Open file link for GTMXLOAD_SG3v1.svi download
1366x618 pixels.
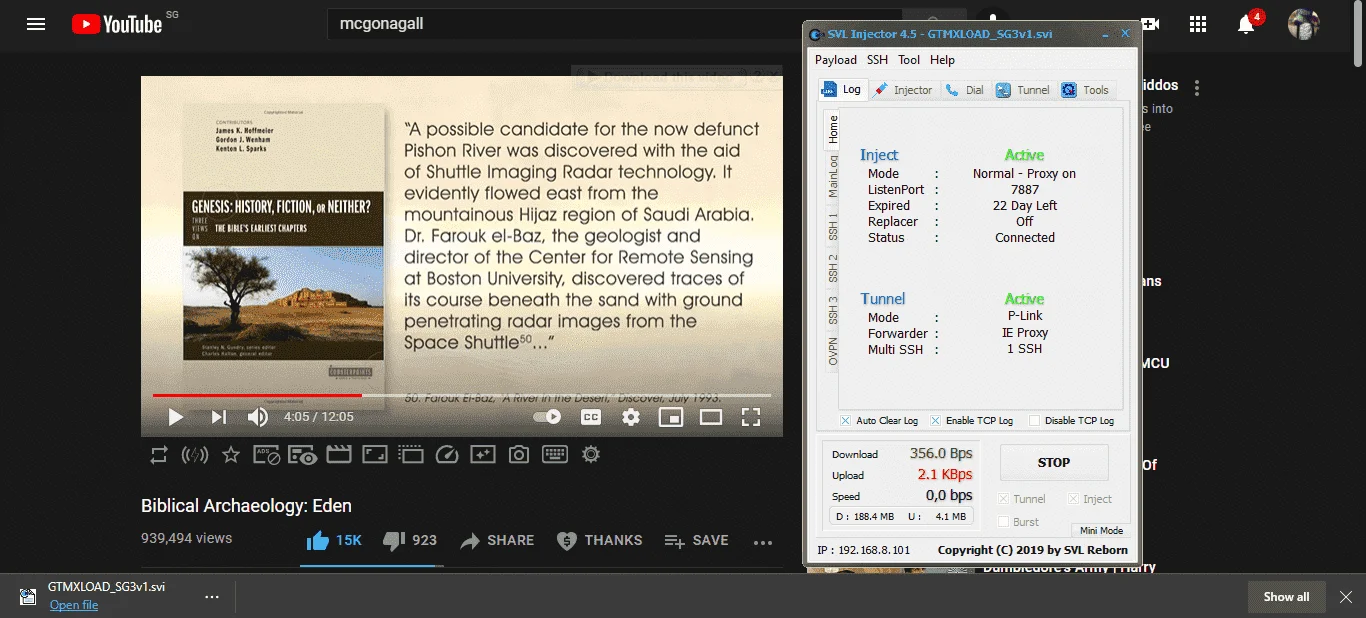click(x=74, y=605)
